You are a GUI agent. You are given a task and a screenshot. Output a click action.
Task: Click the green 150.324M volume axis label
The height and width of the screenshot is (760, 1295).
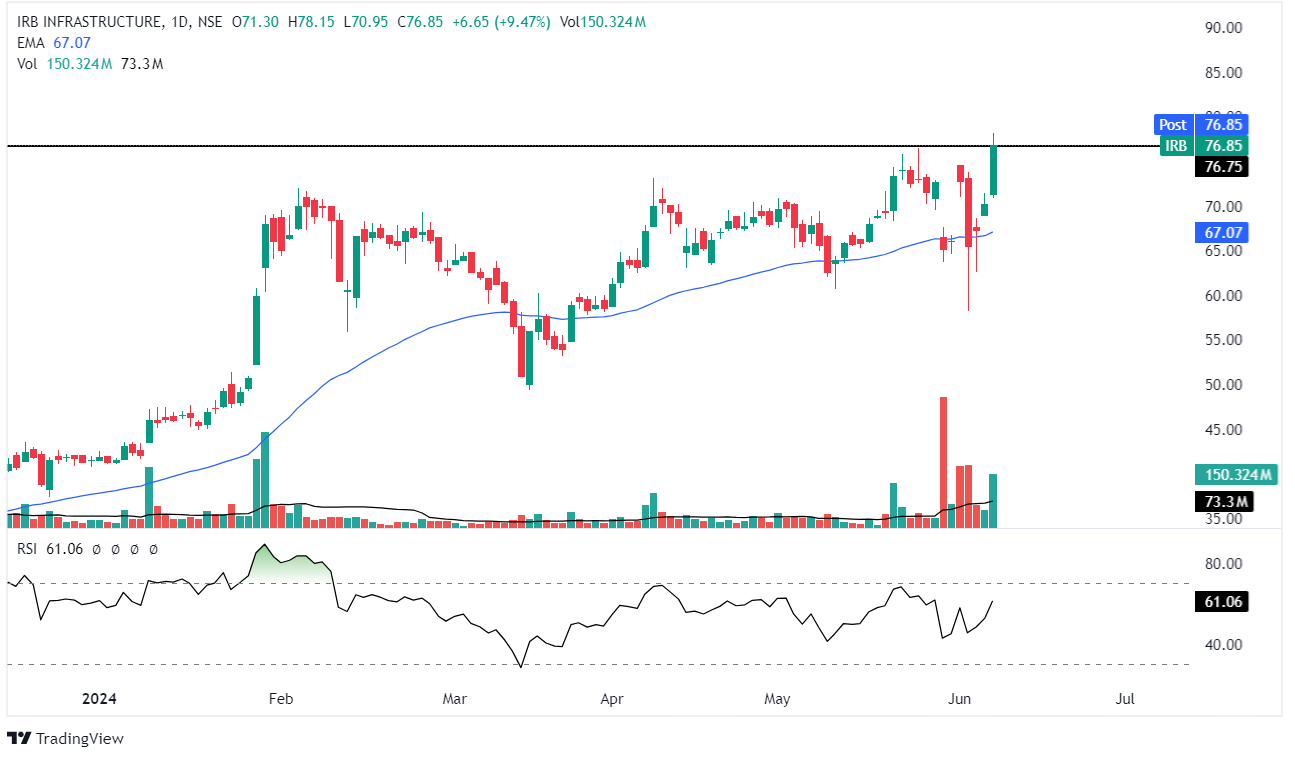point(1236,474)
